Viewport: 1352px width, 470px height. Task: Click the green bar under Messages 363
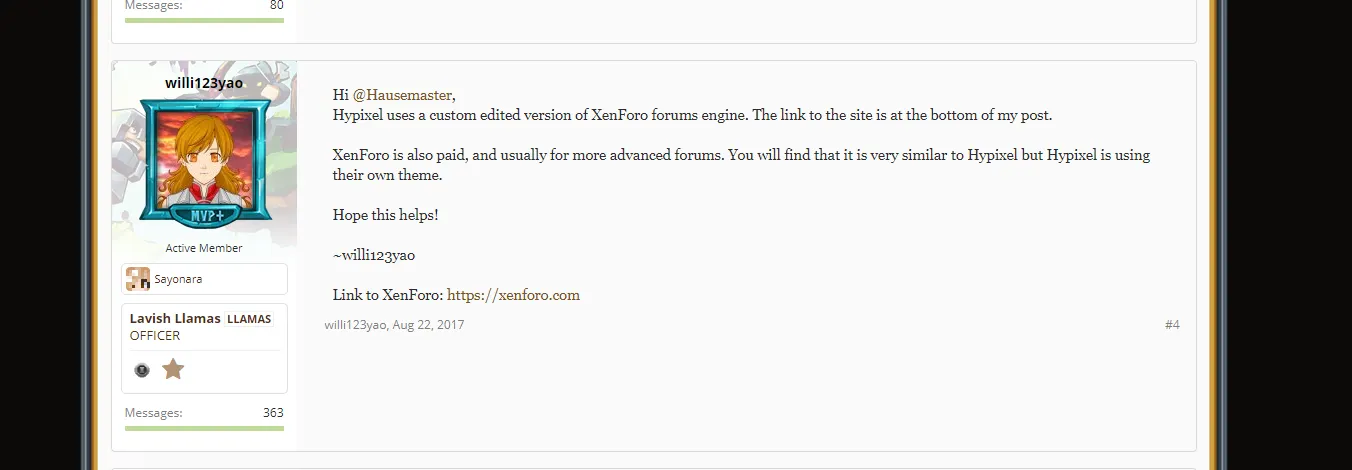204,428
